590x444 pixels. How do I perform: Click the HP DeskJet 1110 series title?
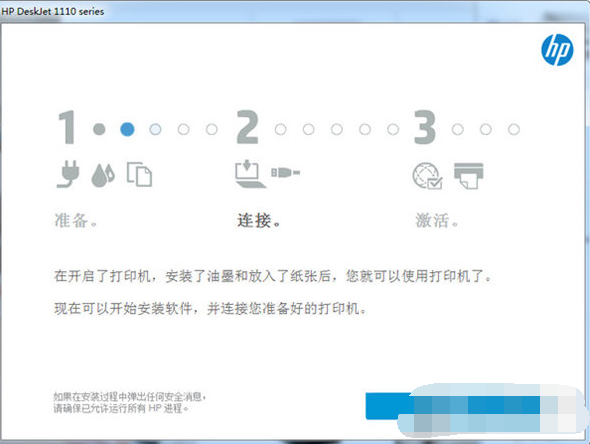[52, 11]
